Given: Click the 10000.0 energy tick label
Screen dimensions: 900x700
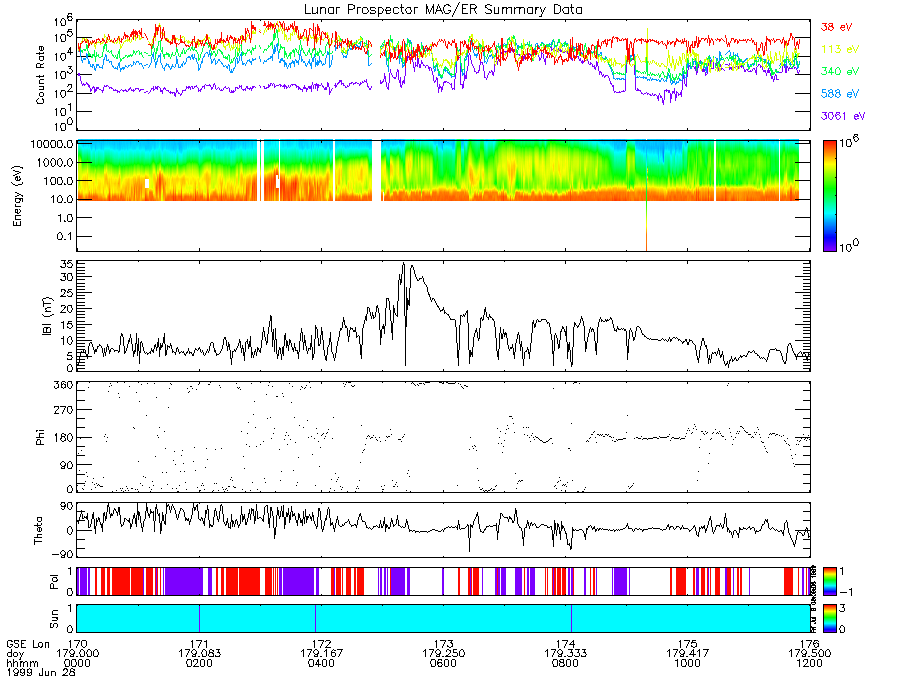Looking at the screenshot, I should (x=52, y=144).
